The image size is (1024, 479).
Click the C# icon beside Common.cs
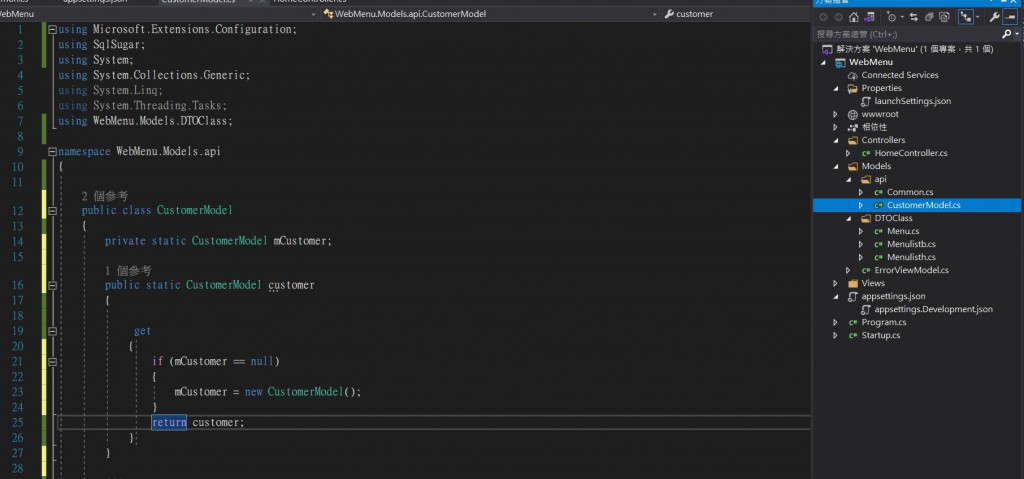point(878,192)
